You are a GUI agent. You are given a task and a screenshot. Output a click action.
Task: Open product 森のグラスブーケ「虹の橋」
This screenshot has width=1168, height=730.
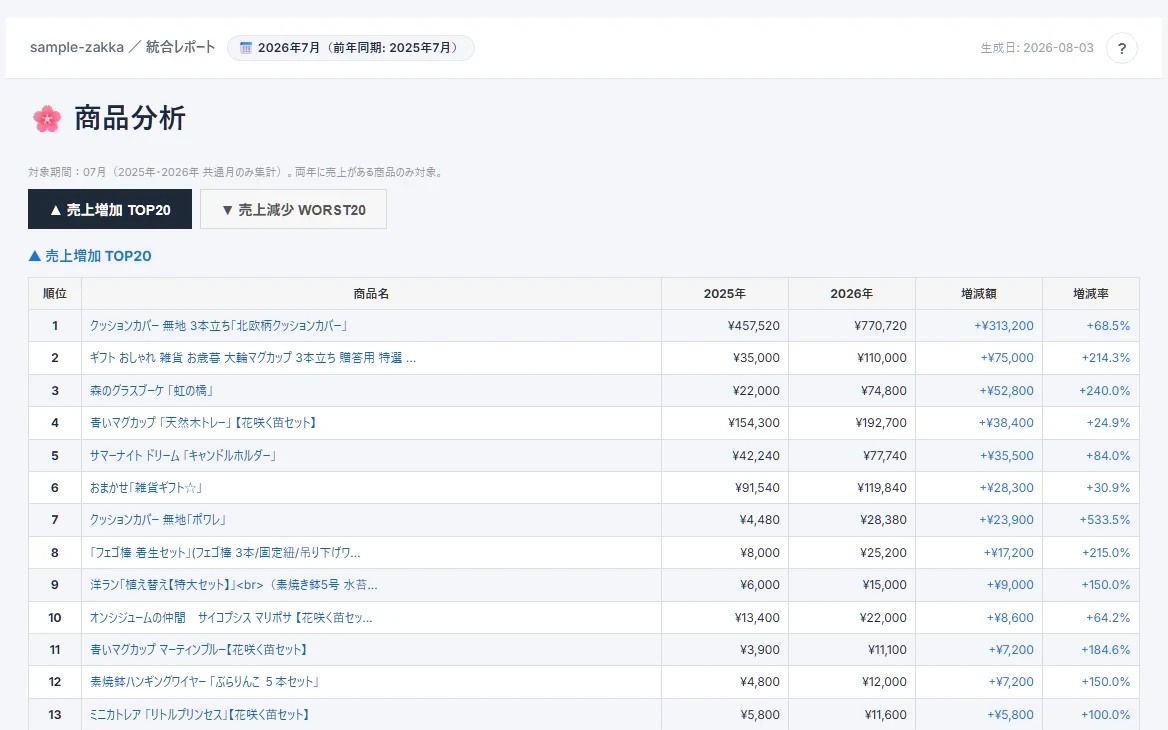click(153, 390)
